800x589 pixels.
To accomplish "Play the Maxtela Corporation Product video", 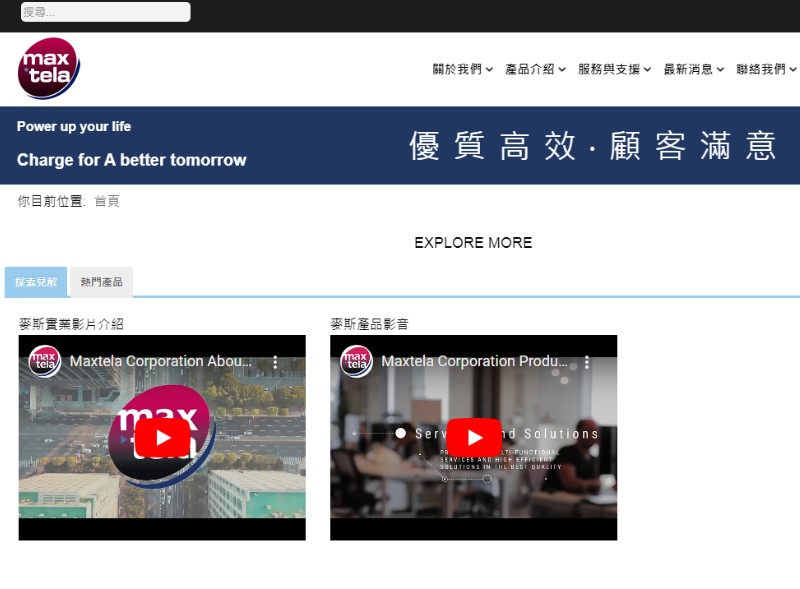I will coord(473,438).
